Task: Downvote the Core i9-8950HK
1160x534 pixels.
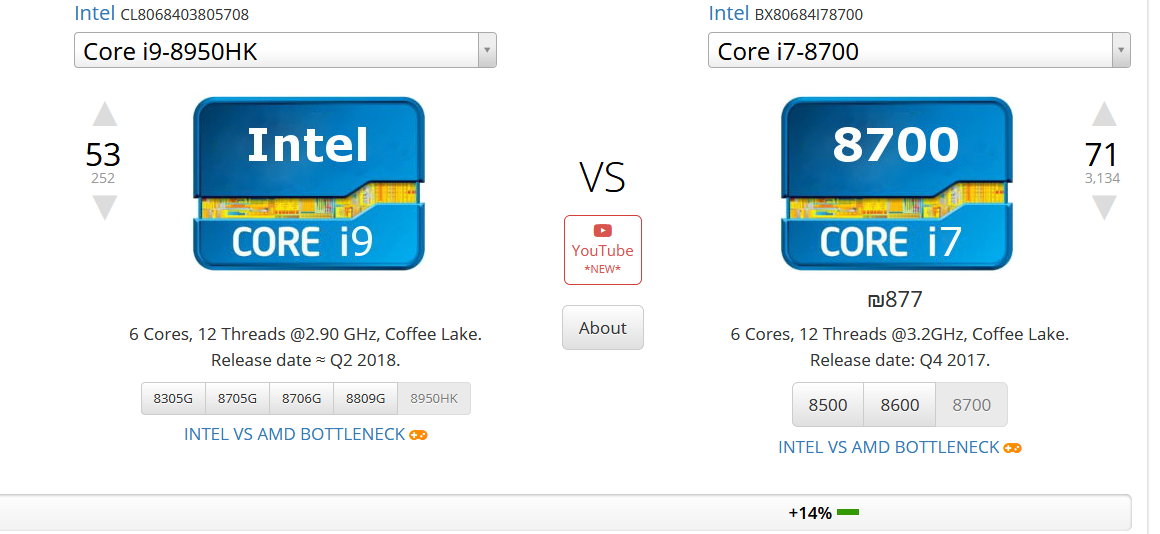Action: click(x=104, y=208)
